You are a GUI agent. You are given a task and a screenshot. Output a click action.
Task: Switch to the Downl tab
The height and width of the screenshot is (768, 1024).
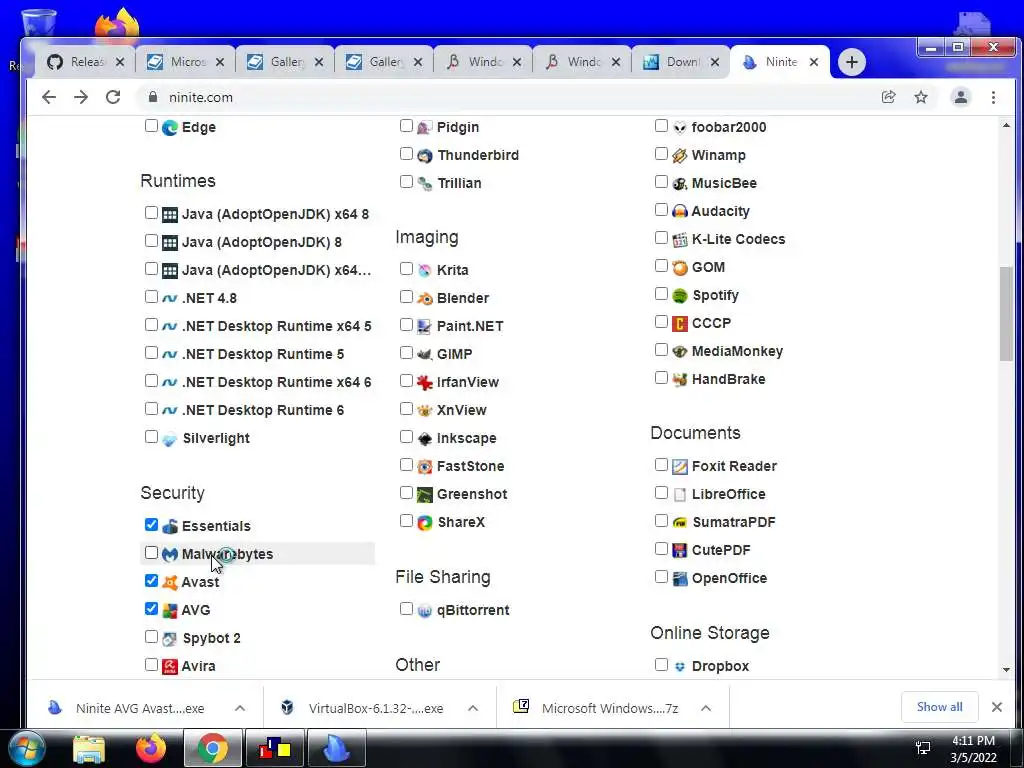pyautogui.click(x=681, y=62)
